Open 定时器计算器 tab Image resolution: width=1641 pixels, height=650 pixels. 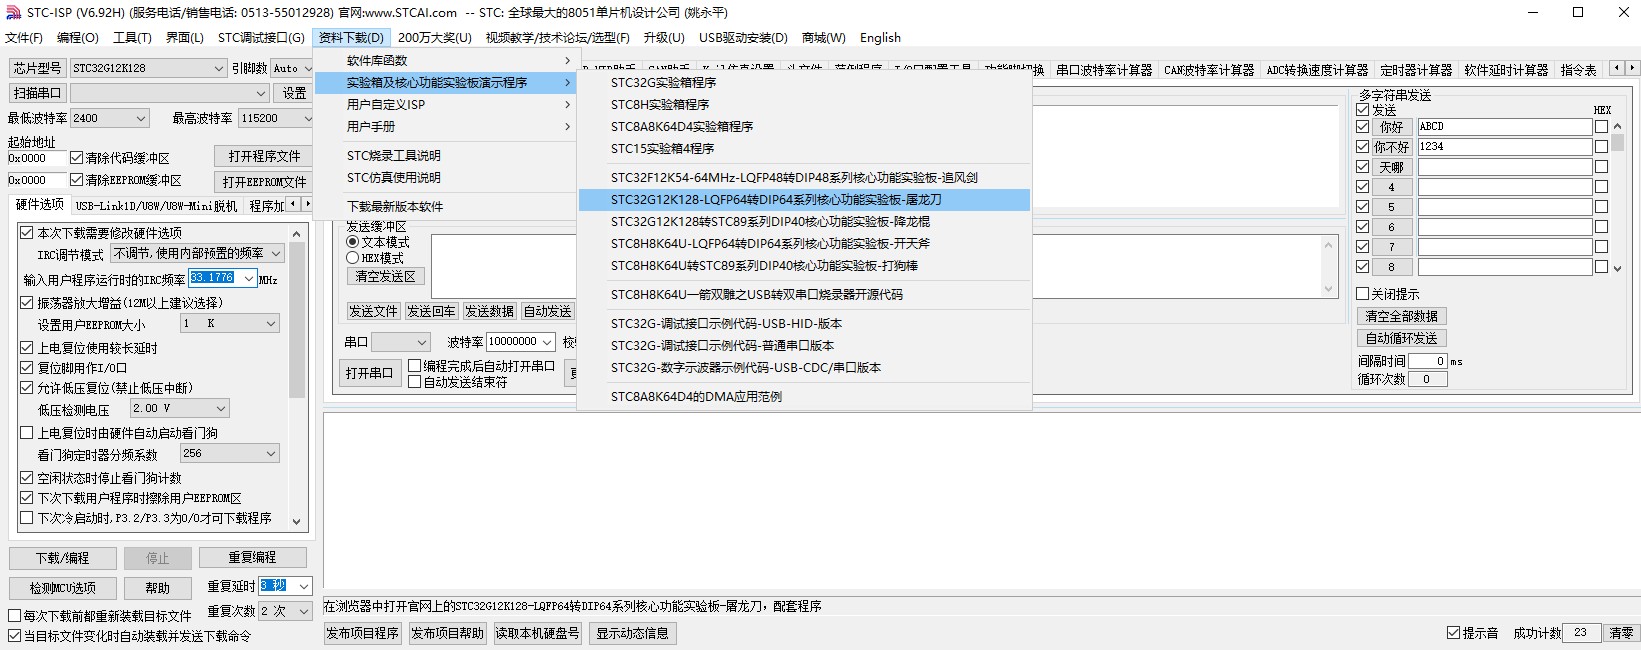(x=1416, y=70)
